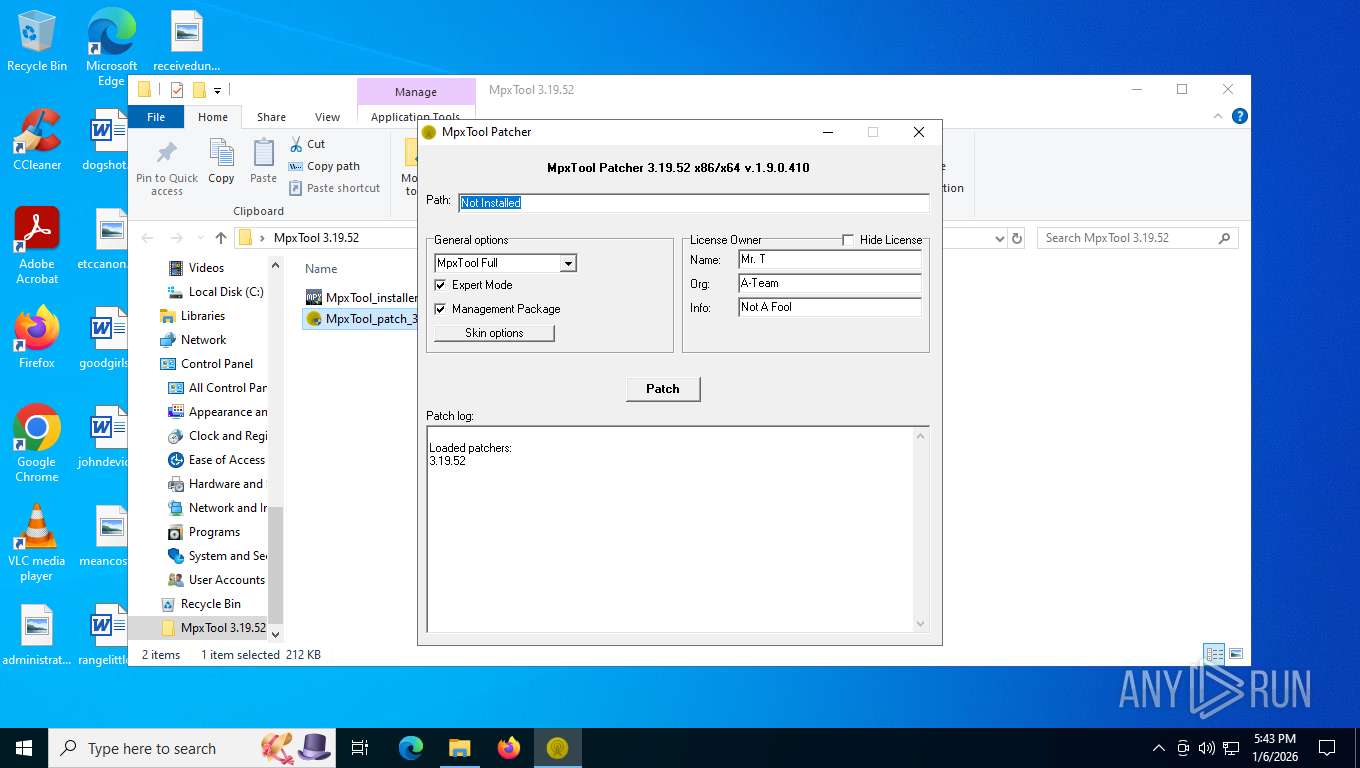Select MpxTool_patch file in list
This screenshot has height=768, width=1360.
[361, 319]
